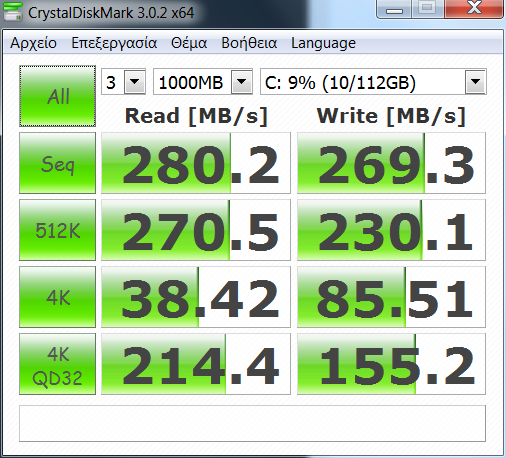Open the Θέμα menu

pyautogui.click(x=189, y=43)
